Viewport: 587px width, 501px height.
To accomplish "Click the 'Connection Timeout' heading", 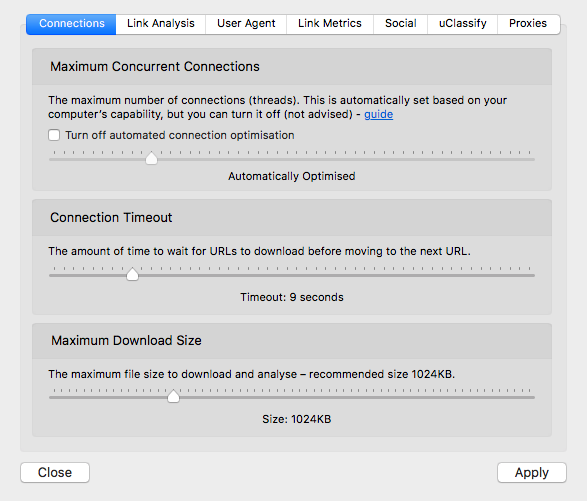I will tap(111, 218).
